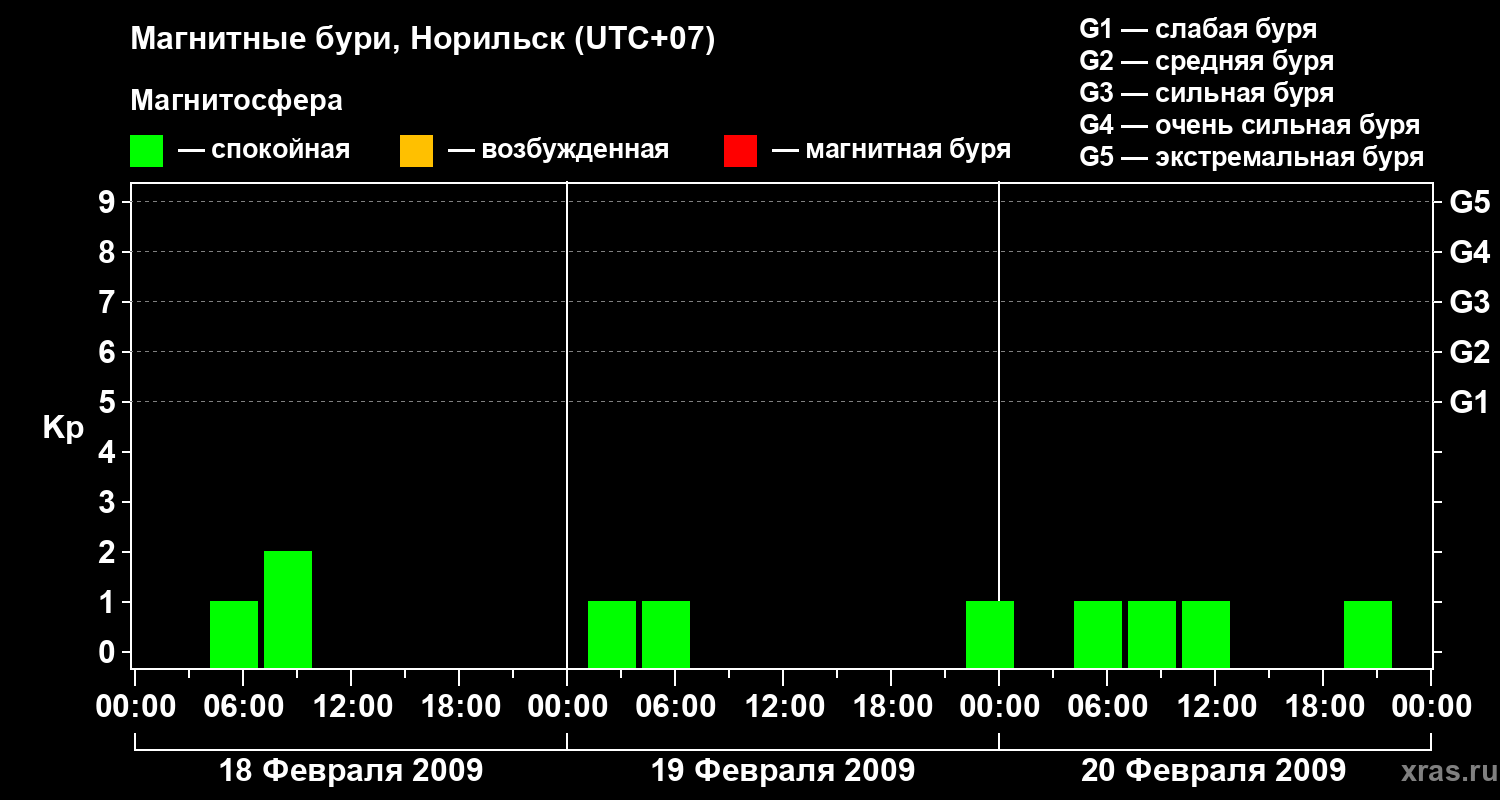Image resolution: width=1500 pixels, height=800 pixels.
Task: Click the Kp axis value 9
Action: 109,202
